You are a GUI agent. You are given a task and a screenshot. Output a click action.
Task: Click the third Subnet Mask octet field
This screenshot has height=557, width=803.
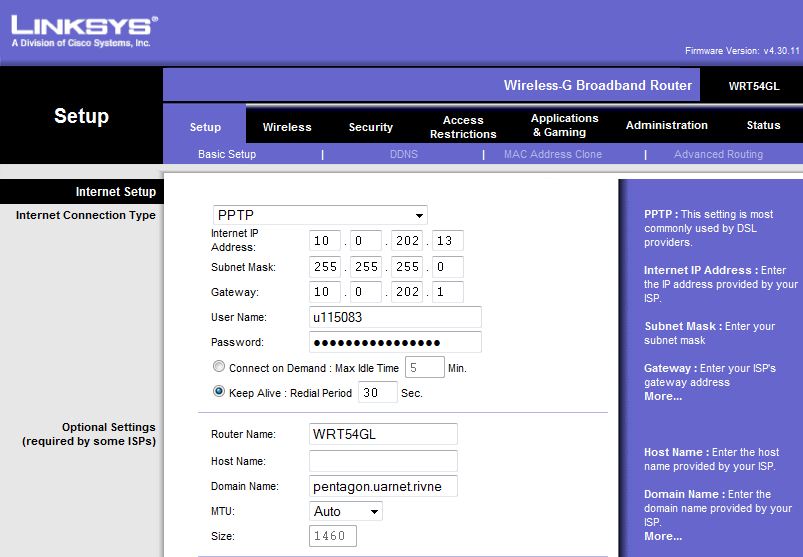(407, 267)
